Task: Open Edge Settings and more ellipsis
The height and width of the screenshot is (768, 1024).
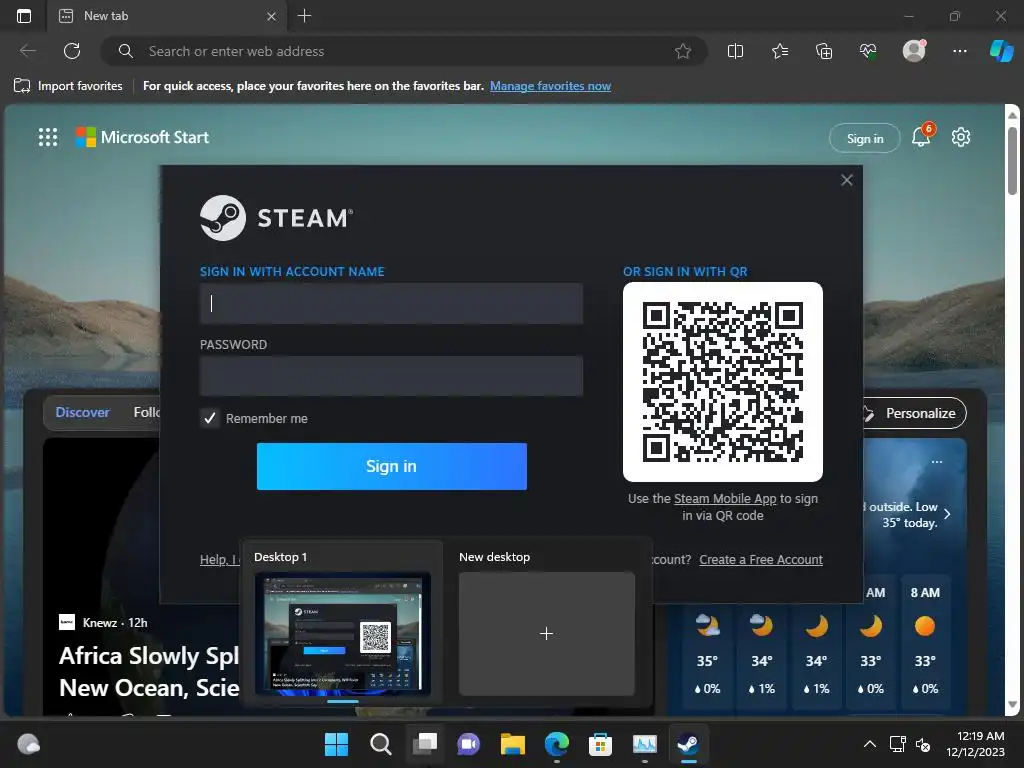Action: click(959, 51)
